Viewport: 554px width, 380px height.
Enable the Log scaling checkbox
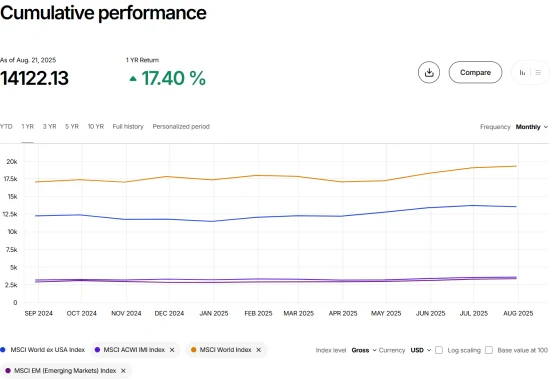point(439,350)
